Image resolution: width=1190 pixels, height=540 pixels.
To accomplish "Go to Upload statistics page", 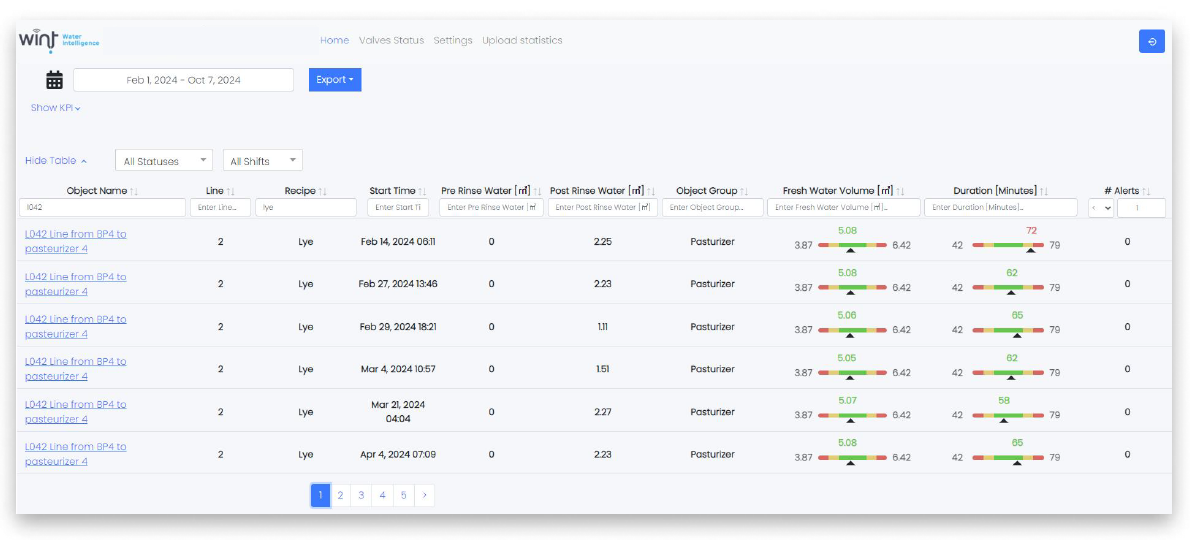I will tap(522, 41).
